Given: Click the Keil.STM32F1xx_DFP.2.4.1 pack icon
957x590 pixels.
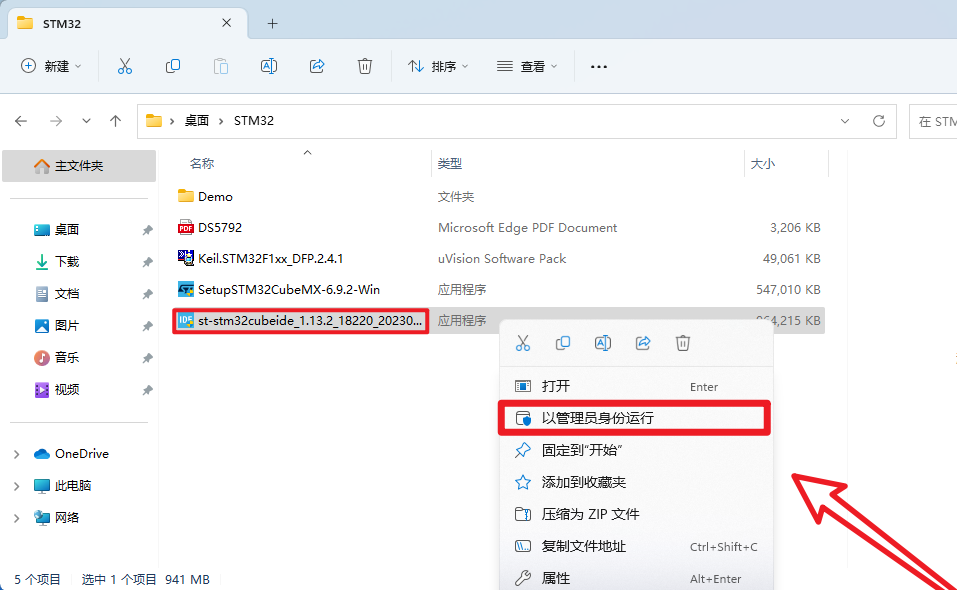Looking at the screenshot, I should [186, 258].
